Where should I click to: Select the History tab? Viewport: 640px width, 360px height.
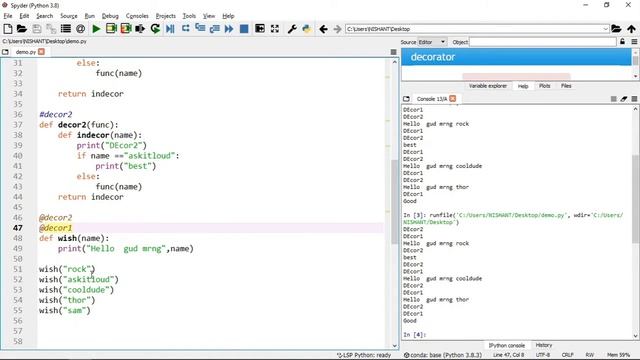[x=544, y=345]
